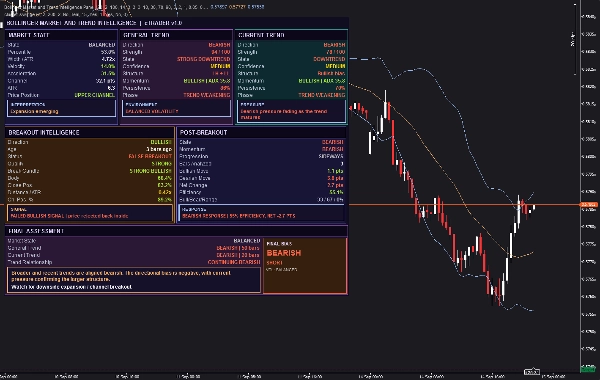600x380 pixels.
Task: Select the FAILED BULLISH SIGNAL message
Action: click(69, 216)
